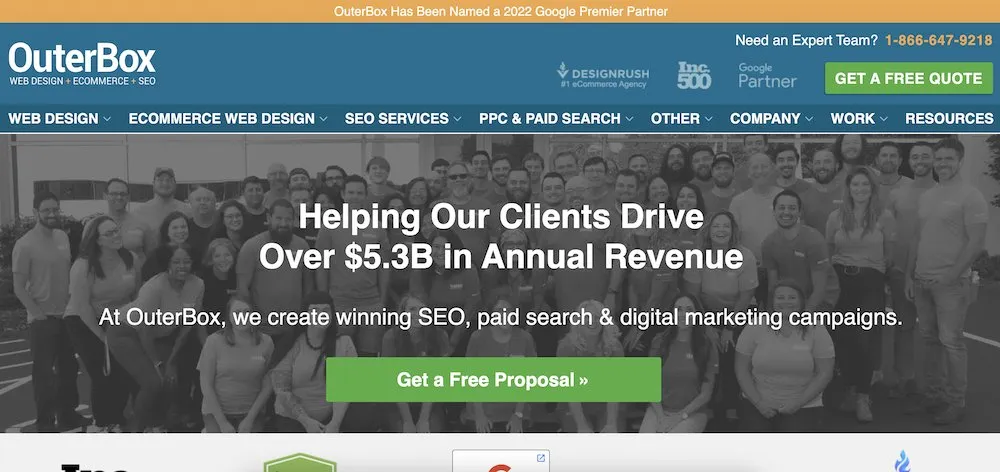The image size is (1000, 472).
Task: Expand the PPC & Paid Search chevron
Action: tap(629, 119)
